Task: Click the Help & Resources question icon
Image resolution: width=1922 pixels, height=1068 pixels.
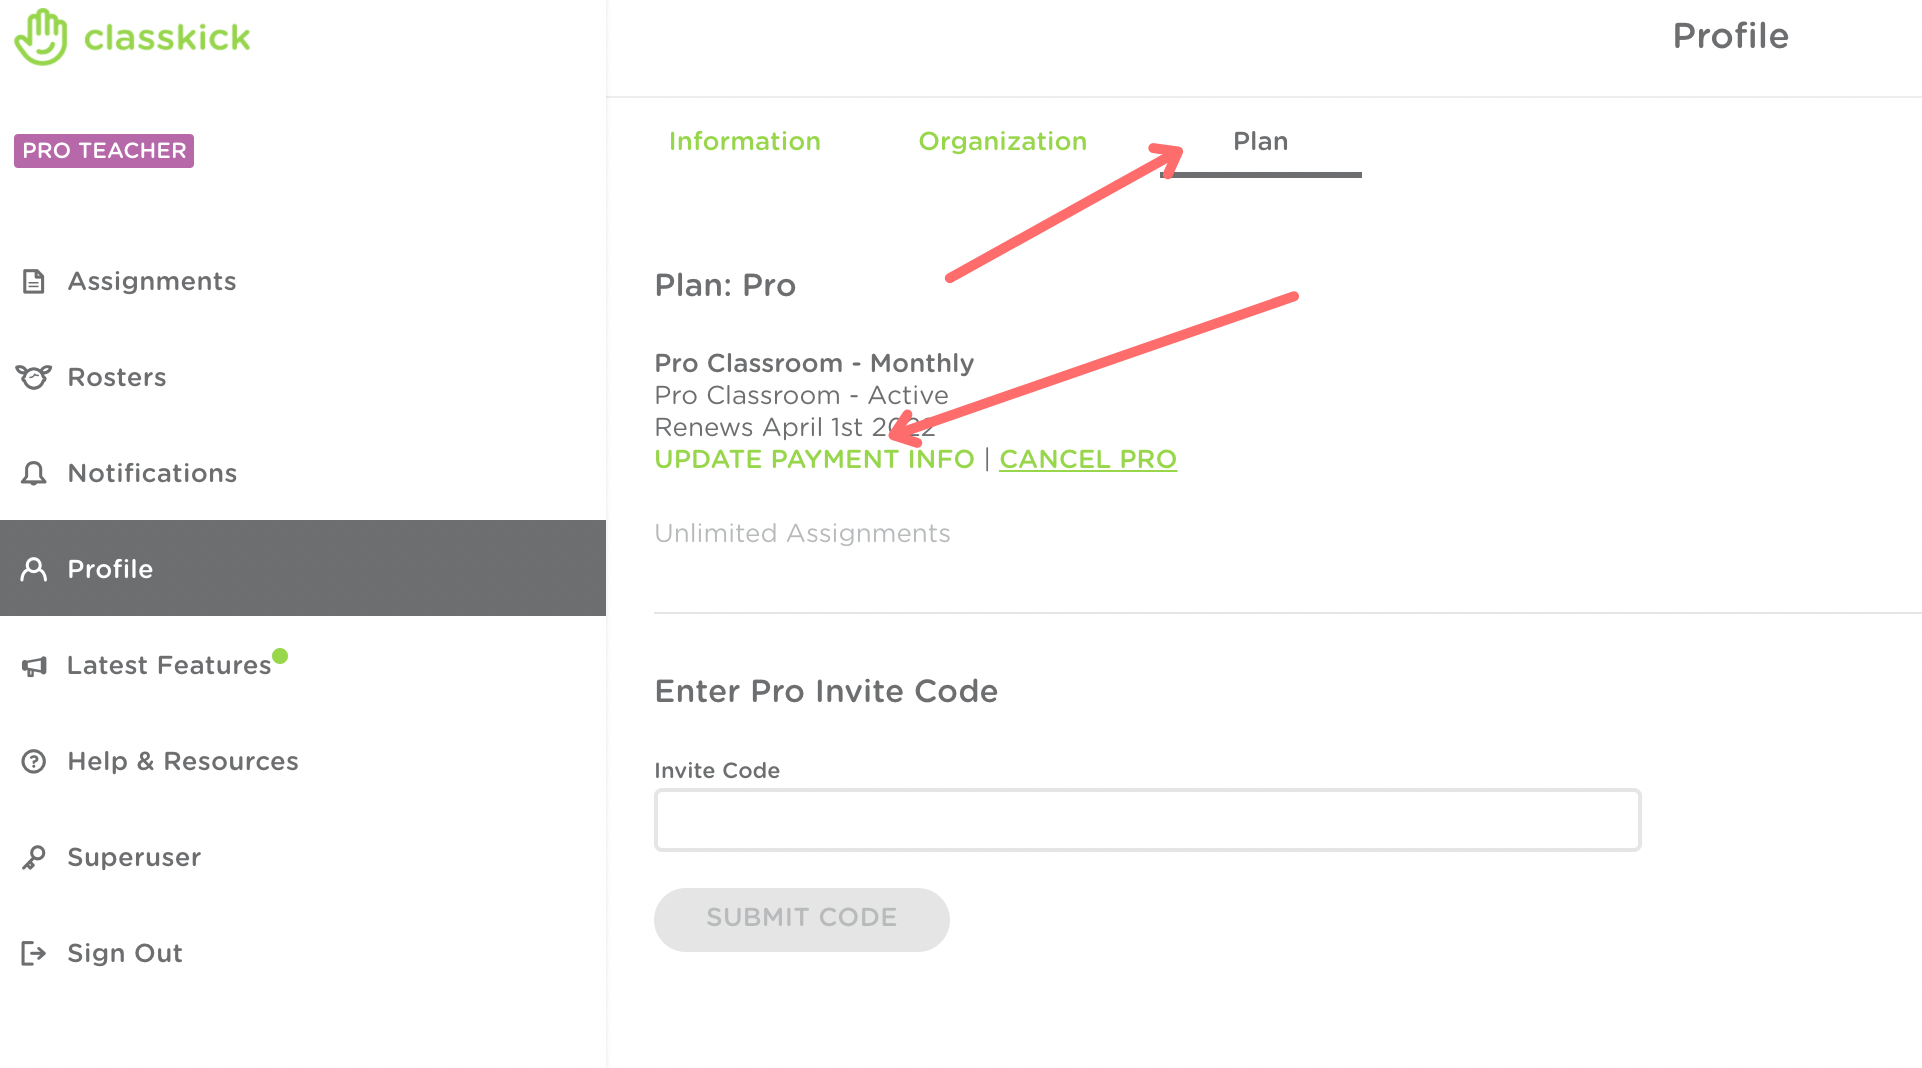Action: click(34, 761)
